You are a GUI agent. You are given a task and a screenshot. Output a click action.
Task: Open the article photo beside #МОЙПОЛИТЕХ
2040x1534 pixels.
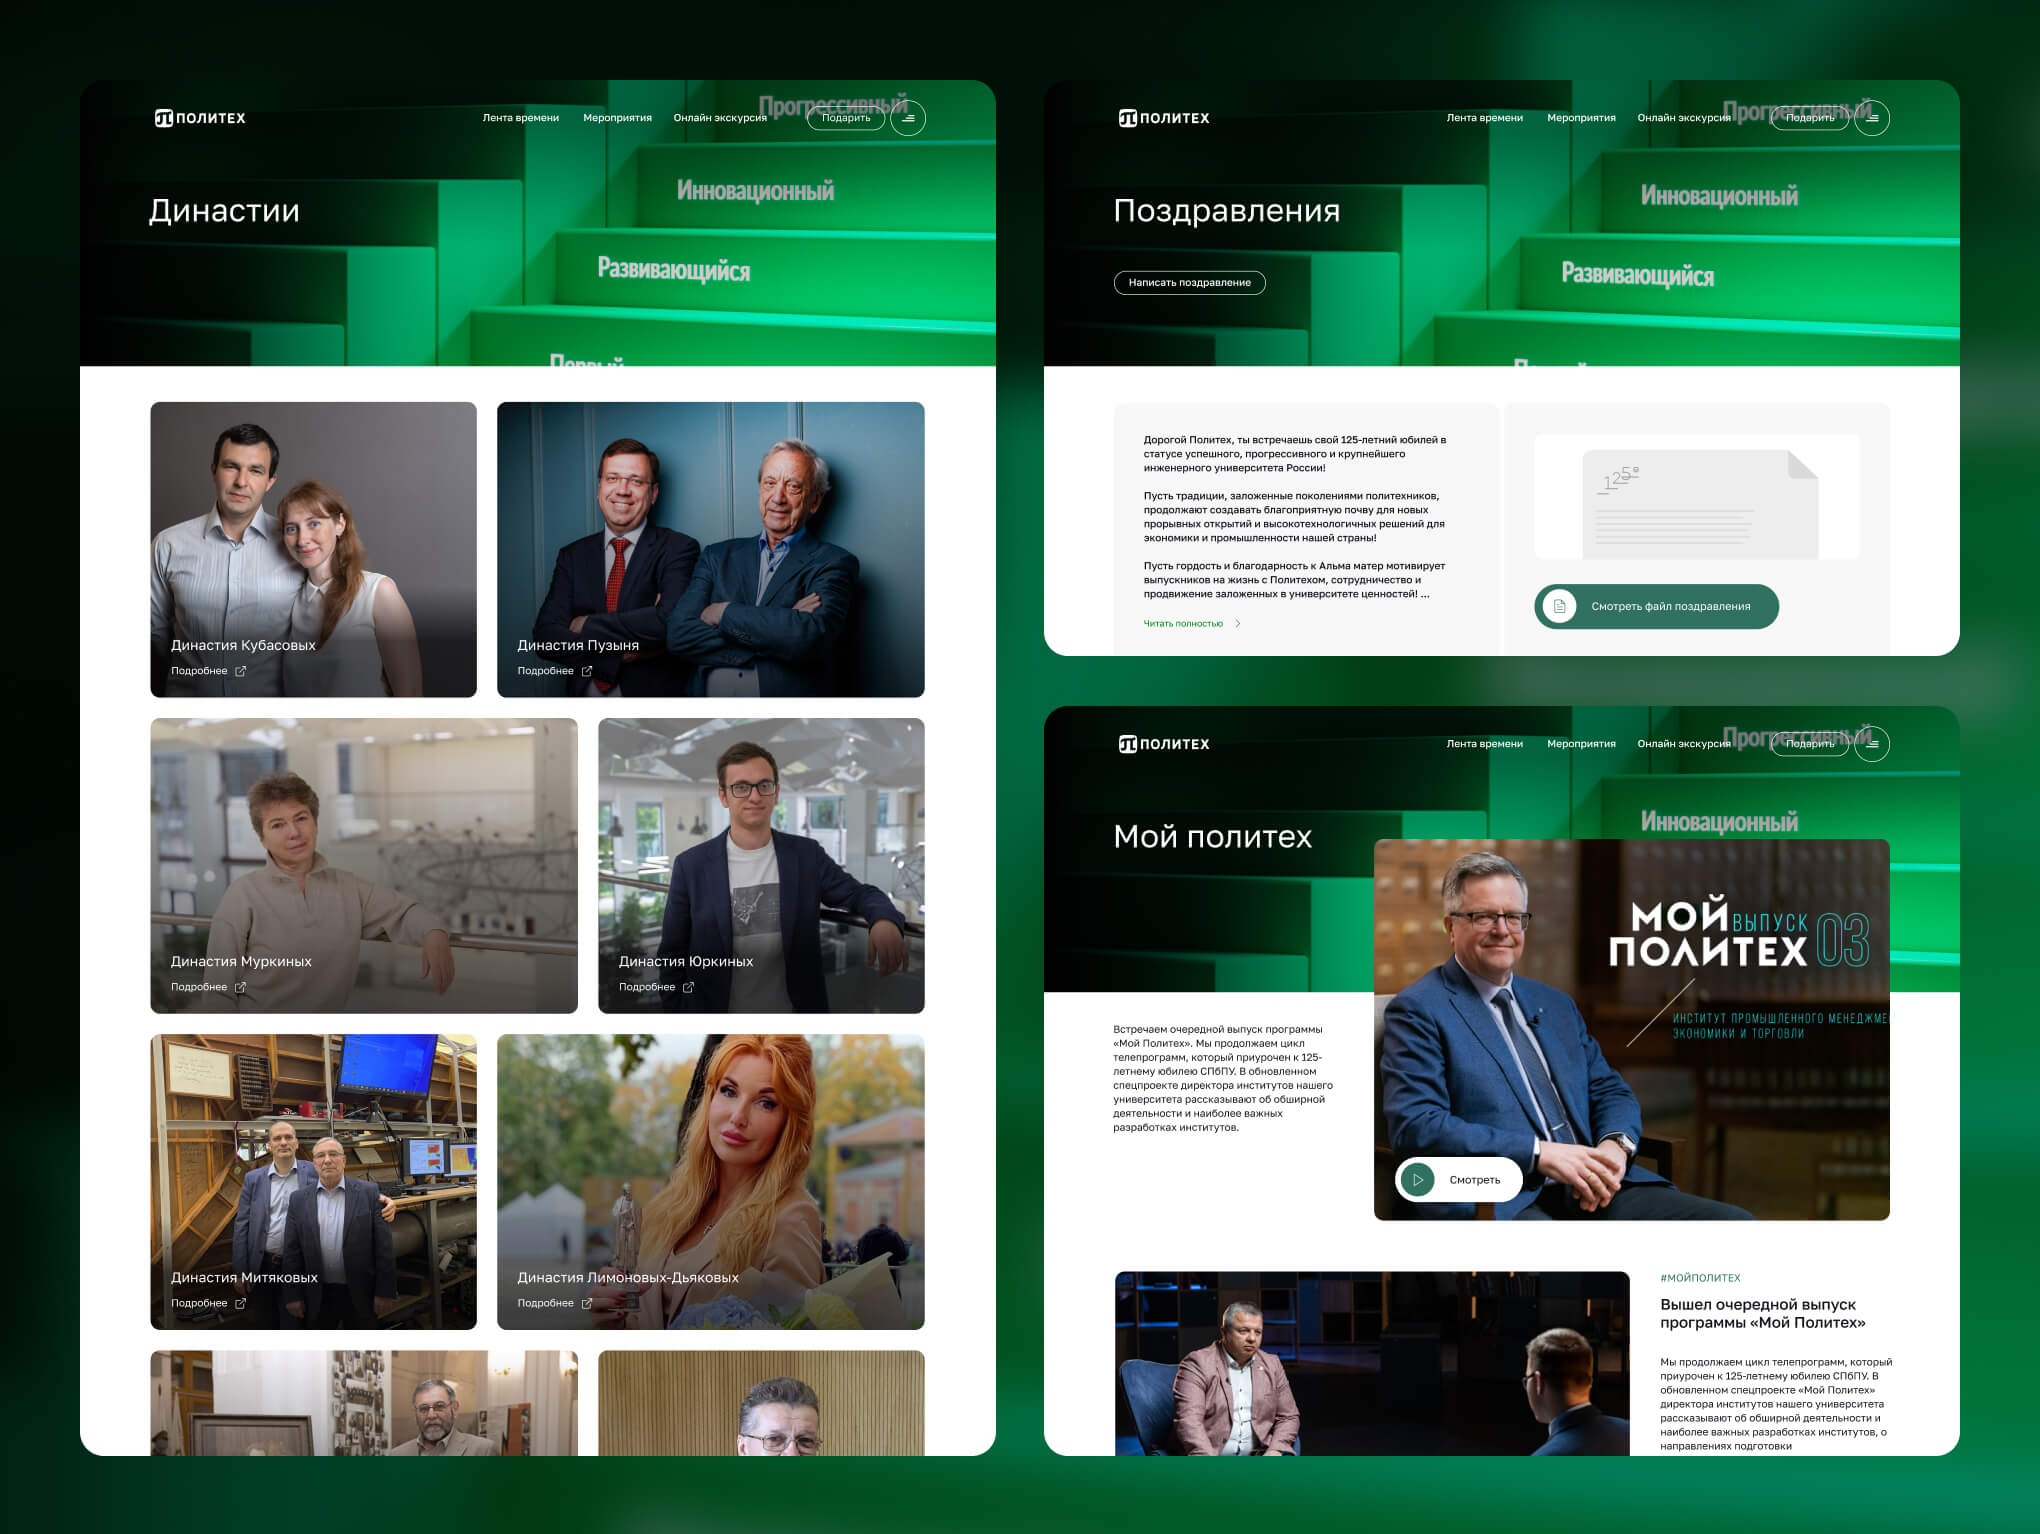click(1372, 1363)
